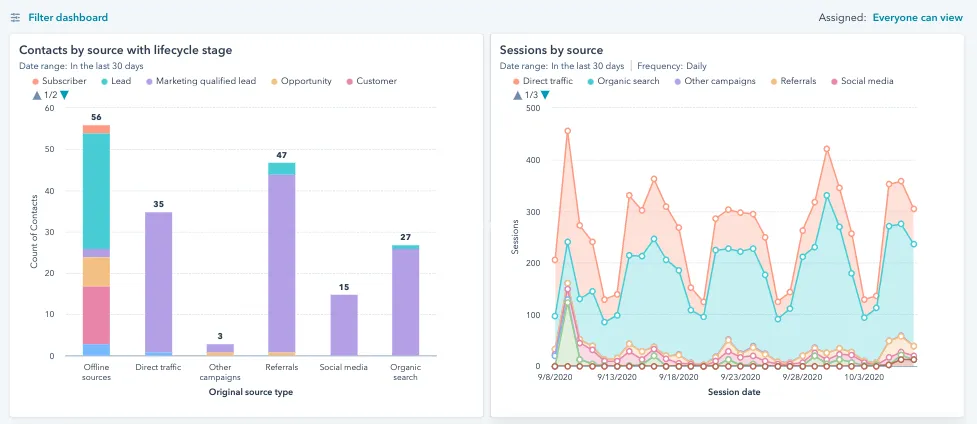Toggle Social media legend in Sessions chart

[x=862, y=81]
